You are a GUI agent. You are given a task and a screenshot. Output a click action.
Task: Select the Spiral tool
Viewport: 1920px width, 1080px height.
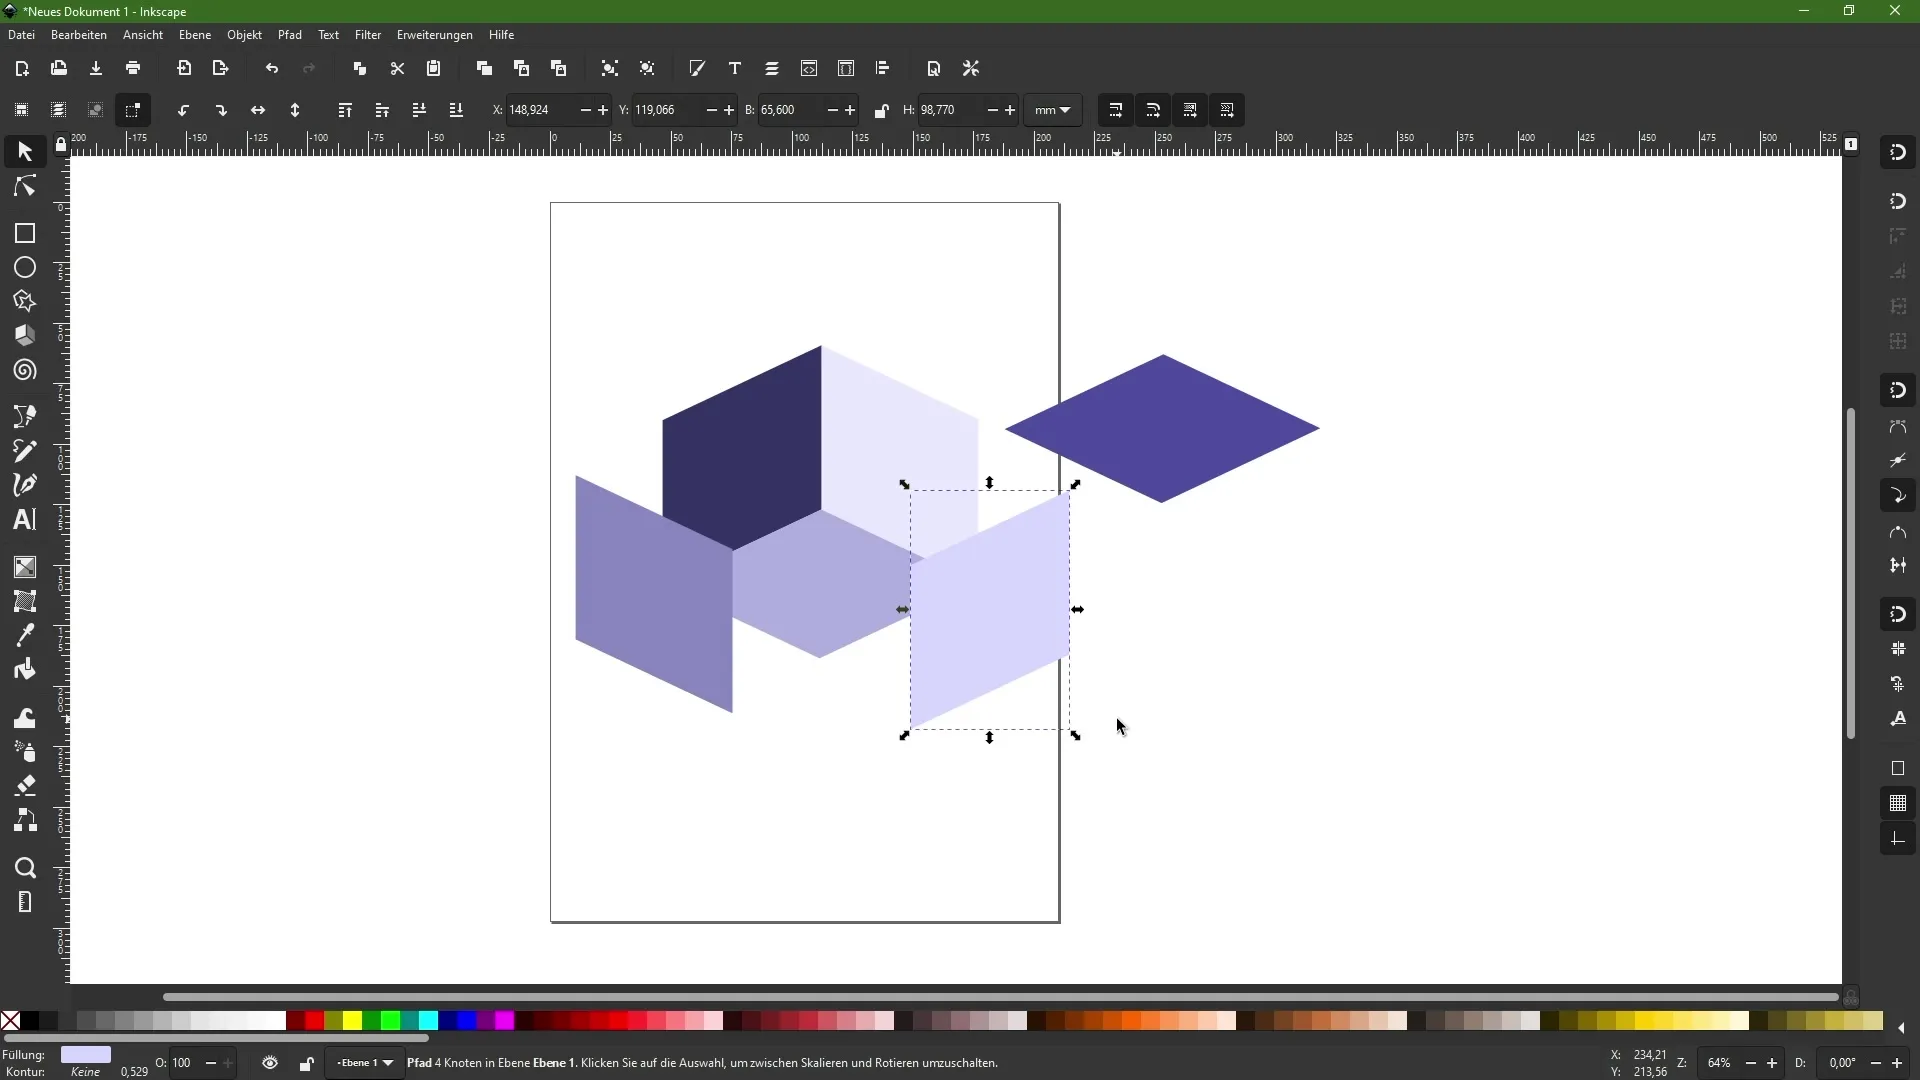(25, 371)
